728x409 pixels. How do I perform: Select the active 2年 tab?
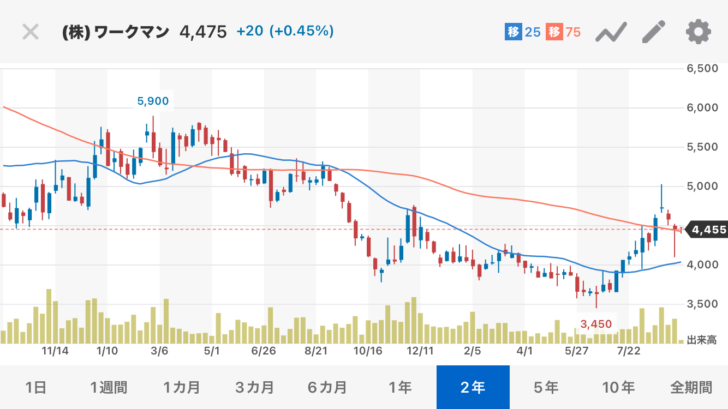(x=473, y=387)
